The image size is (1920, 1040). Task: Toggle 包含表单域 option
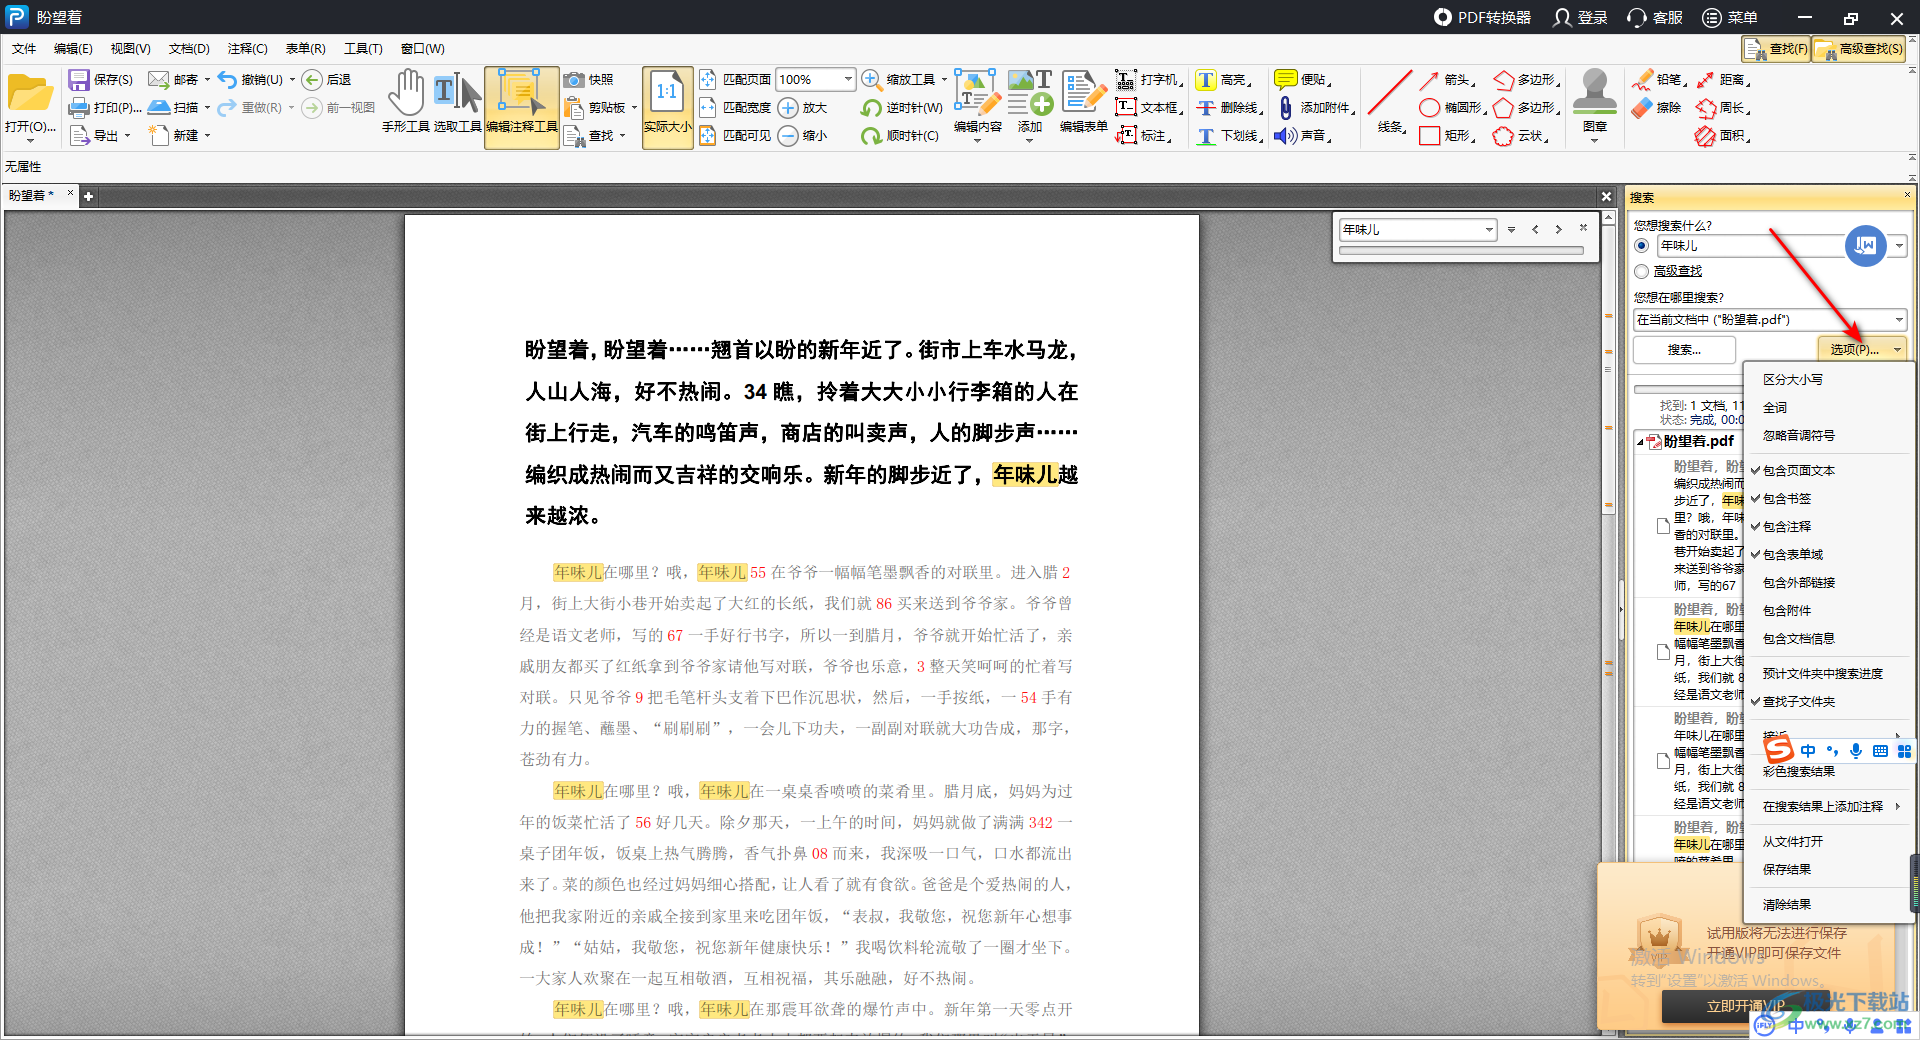pos(1793,555)
